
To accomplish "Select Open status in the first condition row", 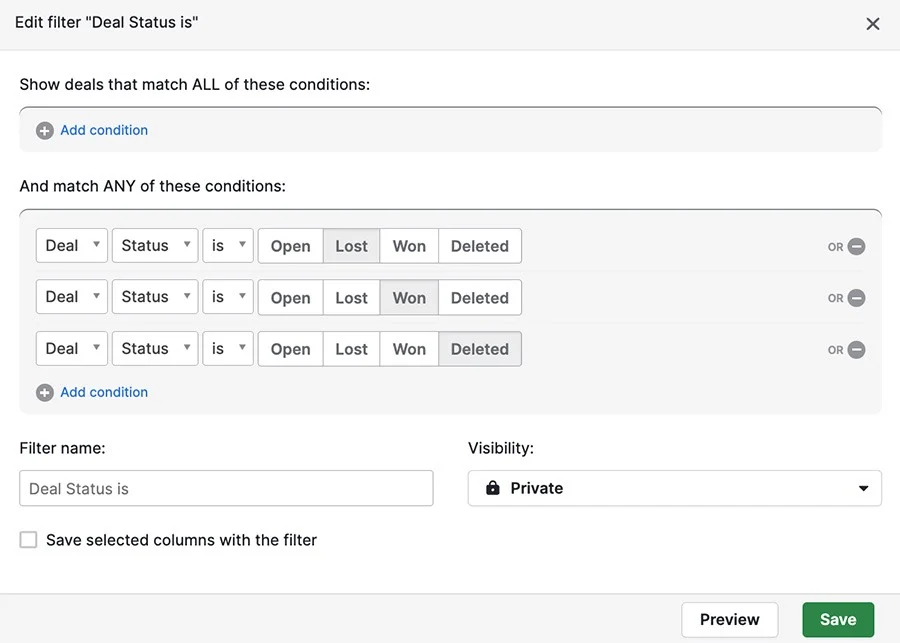I will pyautogui.click(x=290, y=246).
